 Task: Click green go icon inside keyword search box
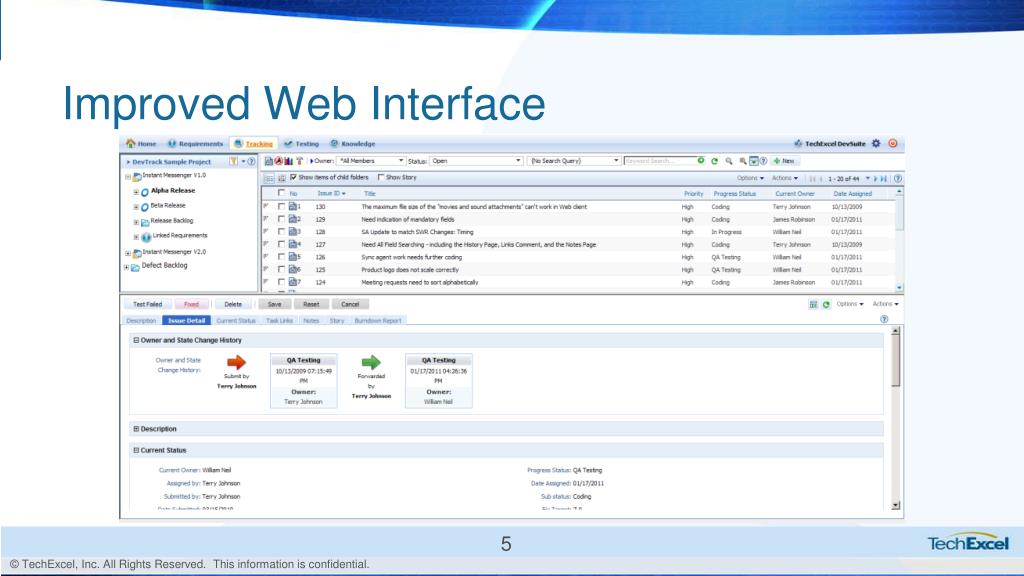[701, 160]
